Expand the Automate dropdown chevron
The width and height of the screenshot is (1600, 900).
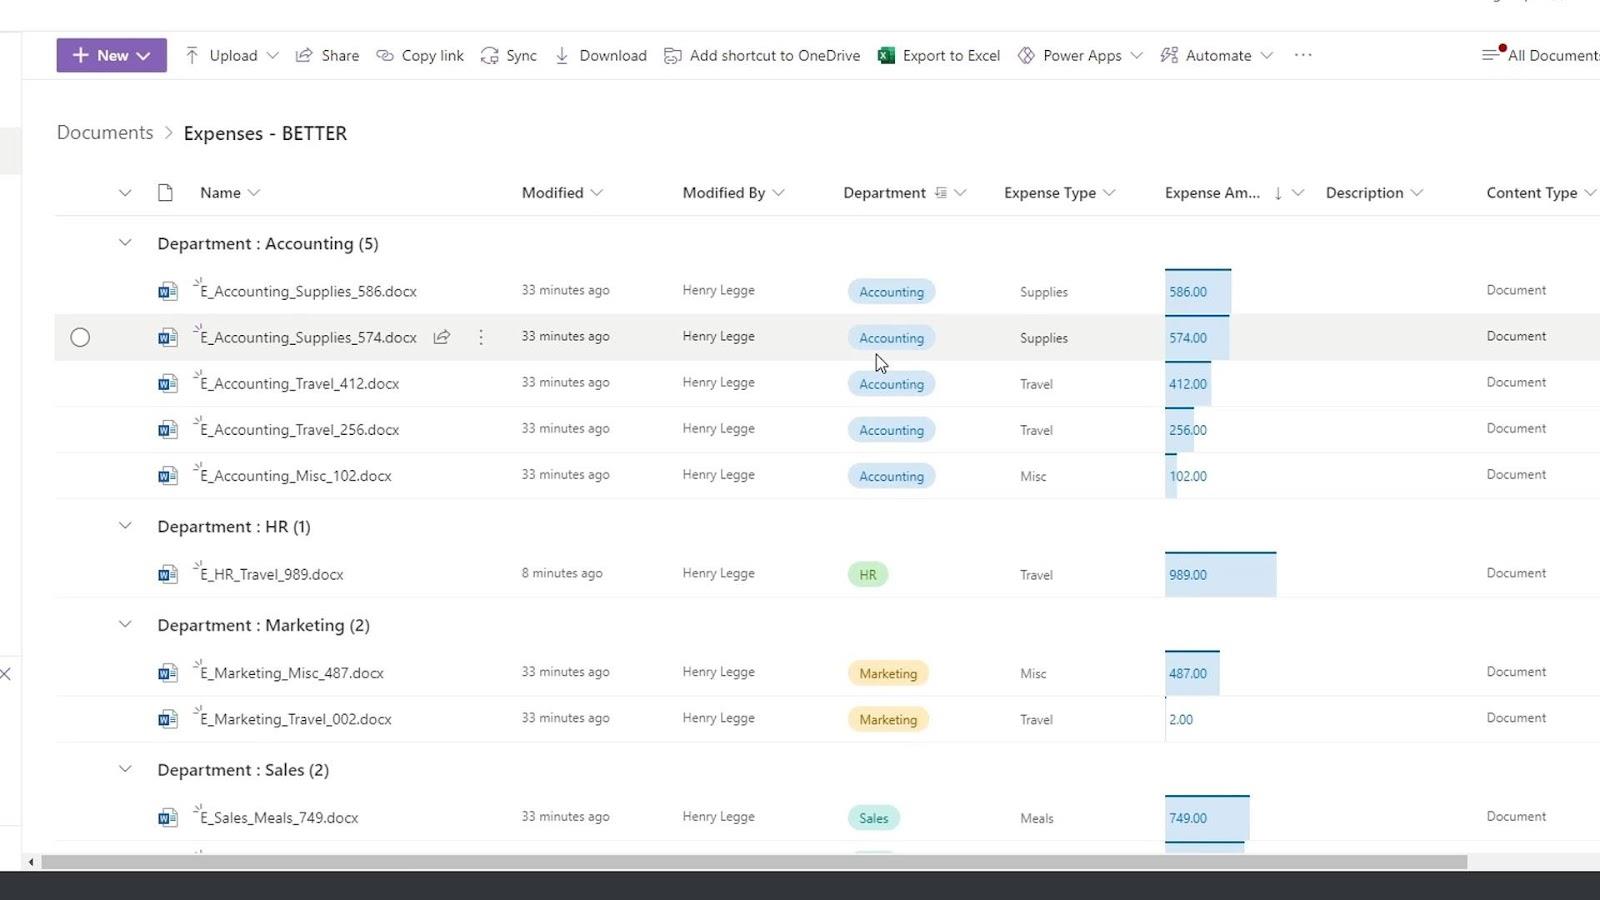pos(1267,55)
